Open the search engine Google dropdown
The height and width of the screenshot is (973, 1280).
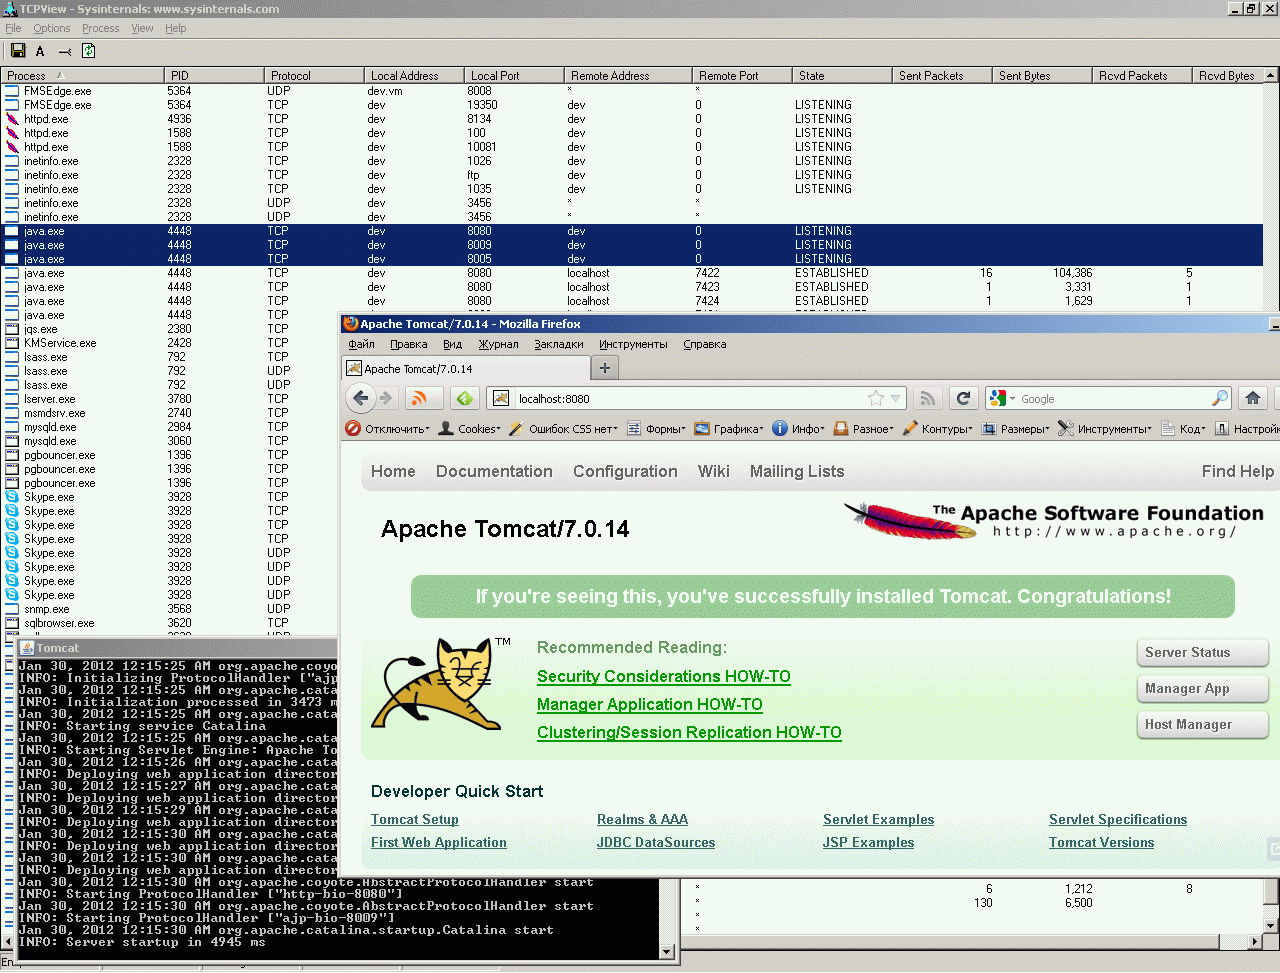click(1002, 398)
